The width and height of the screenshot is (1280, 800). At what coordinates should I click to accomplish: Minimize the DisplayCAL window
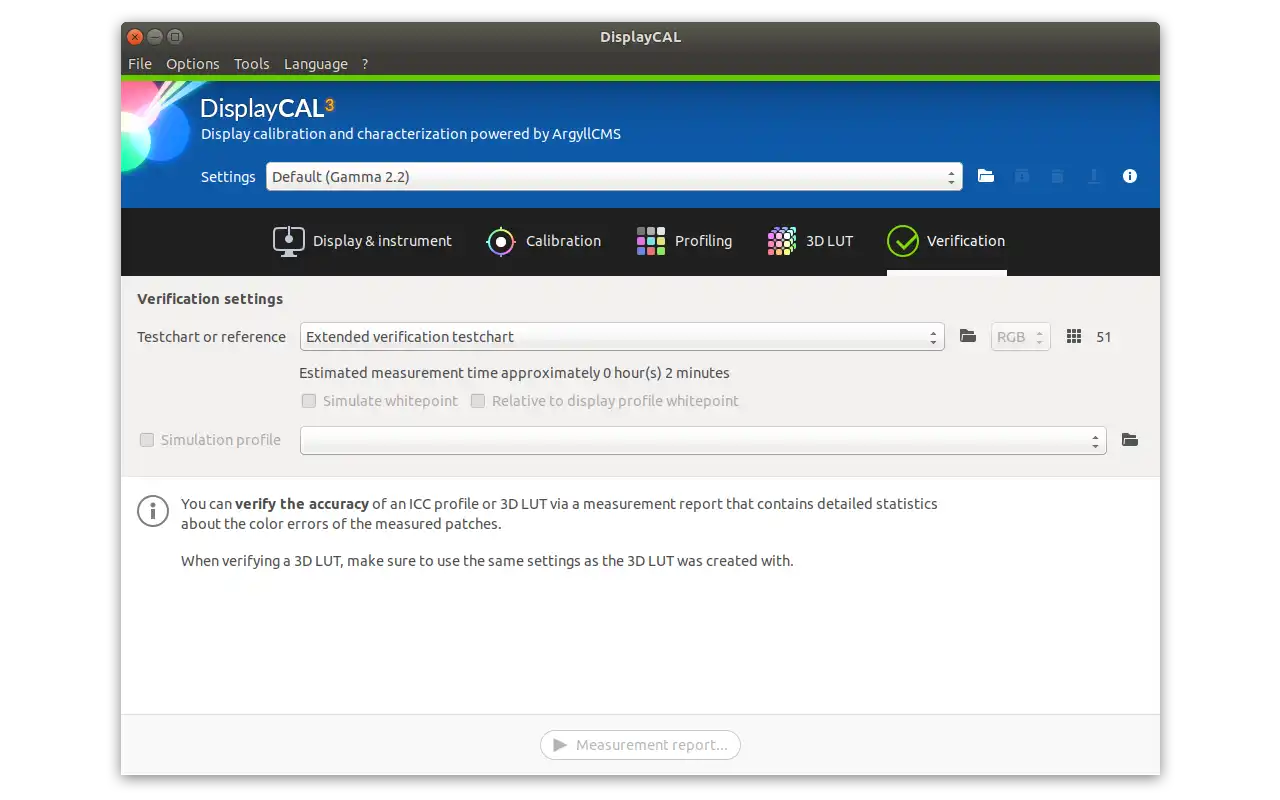[x=155, y=37]
